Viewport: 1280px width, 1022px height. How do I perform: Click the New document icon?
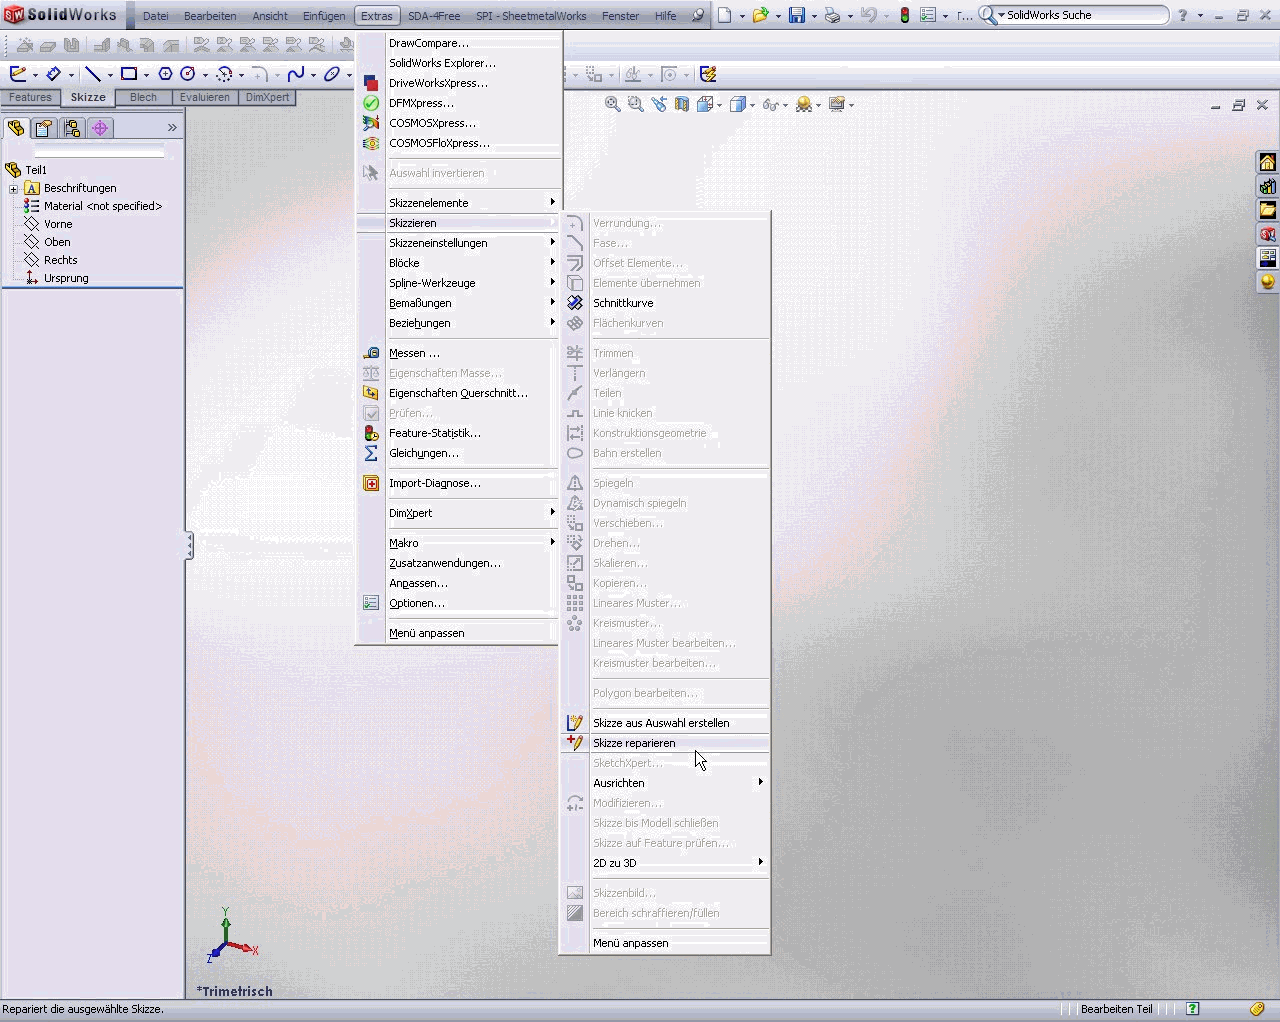725,15
